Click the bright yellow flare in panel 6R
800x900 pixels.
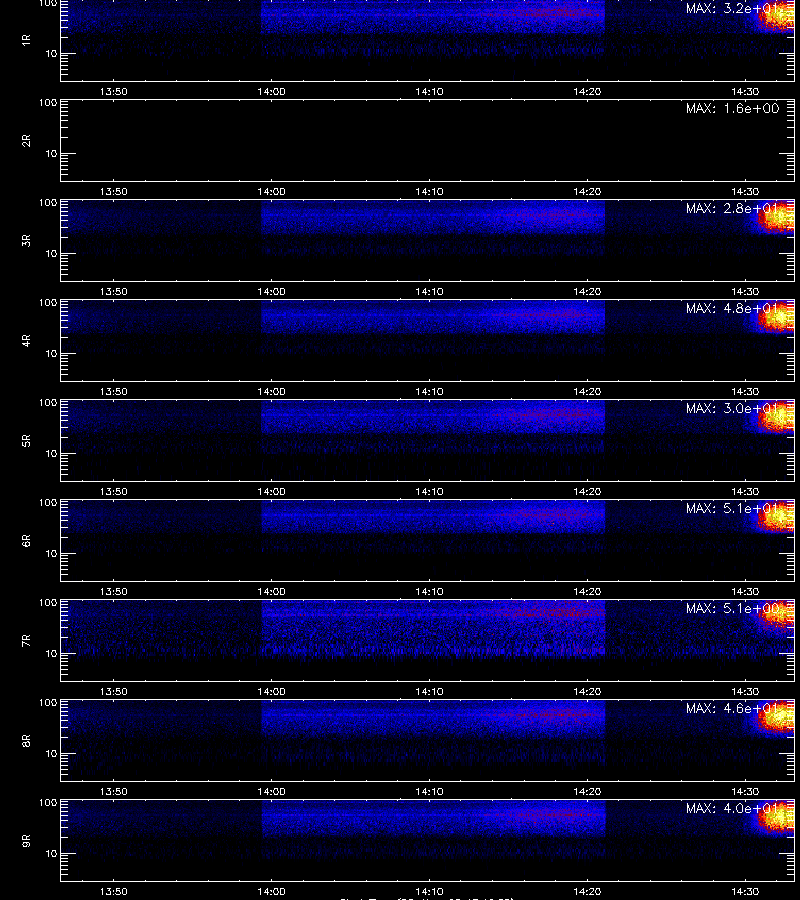776,517
